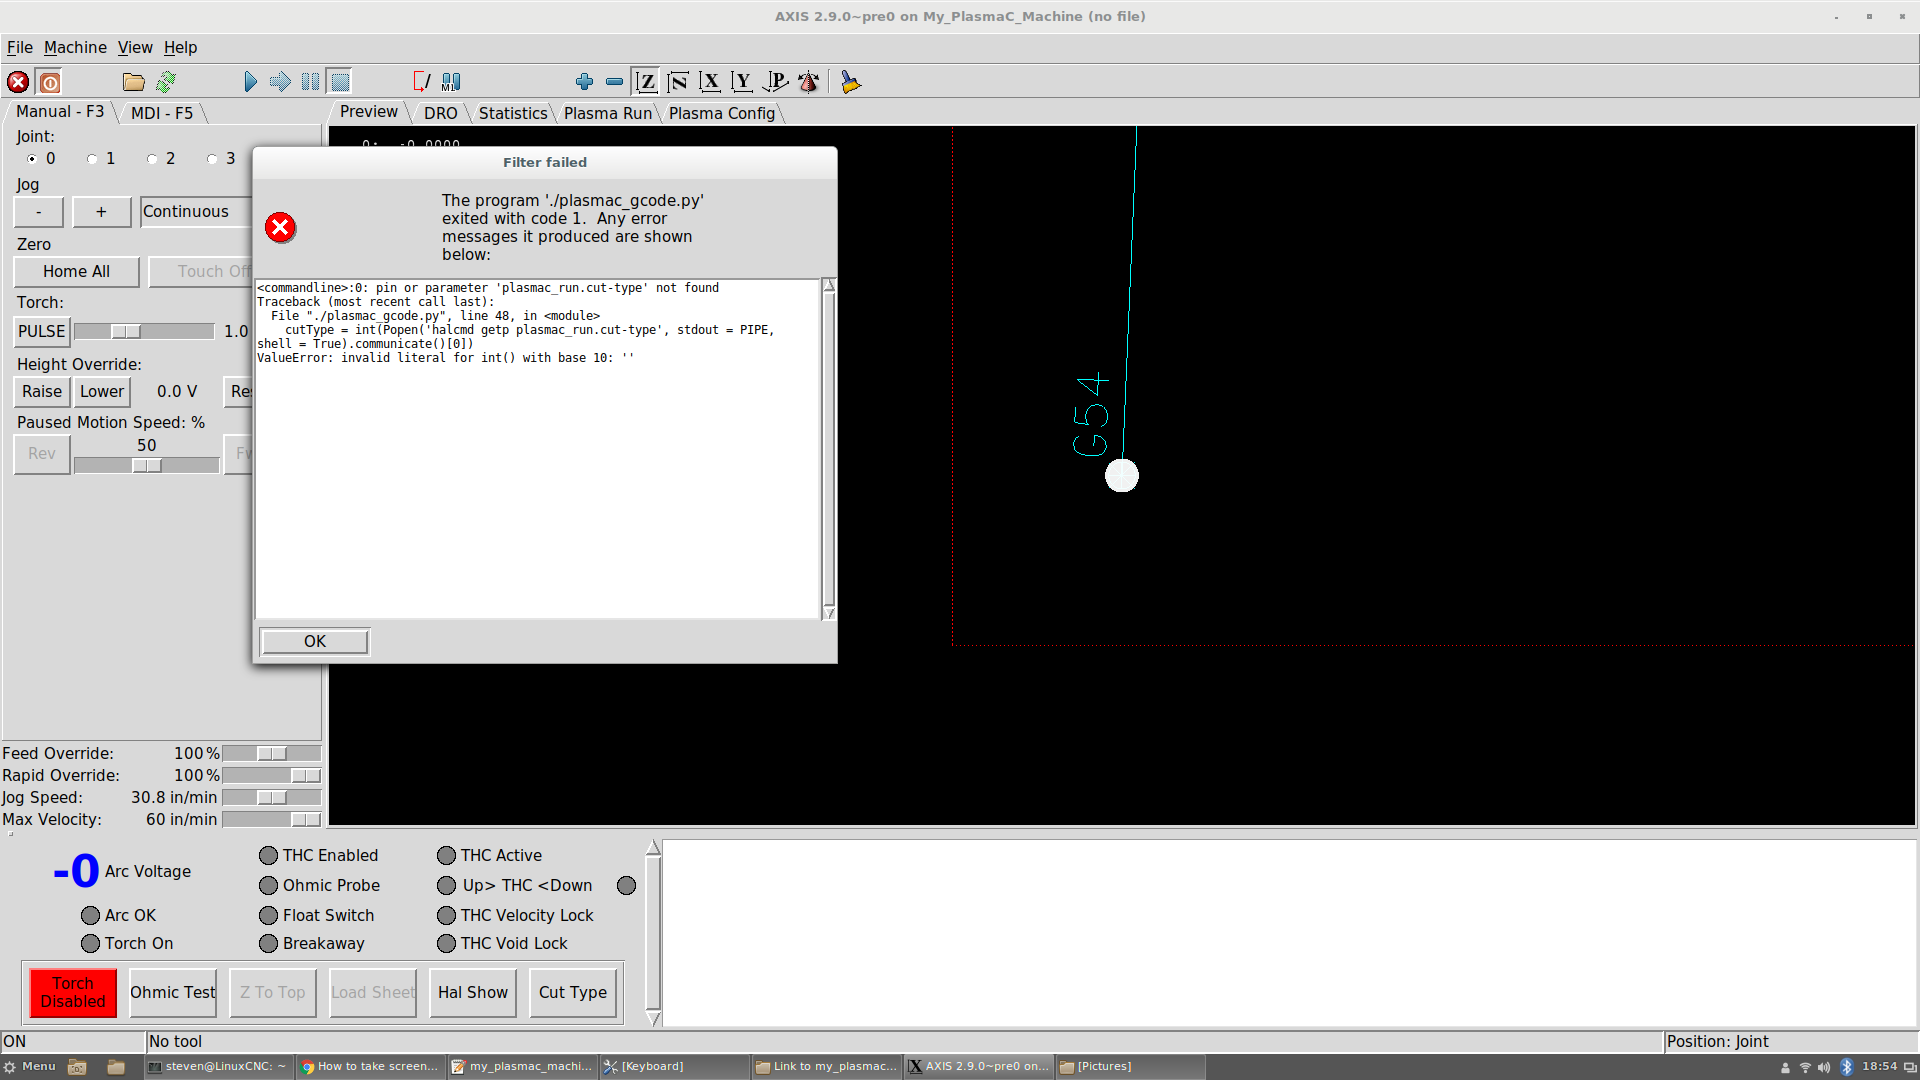Select the Z top view
Screen dimensions: 1920x1080
pyautogui.click(x=646, y=82)
